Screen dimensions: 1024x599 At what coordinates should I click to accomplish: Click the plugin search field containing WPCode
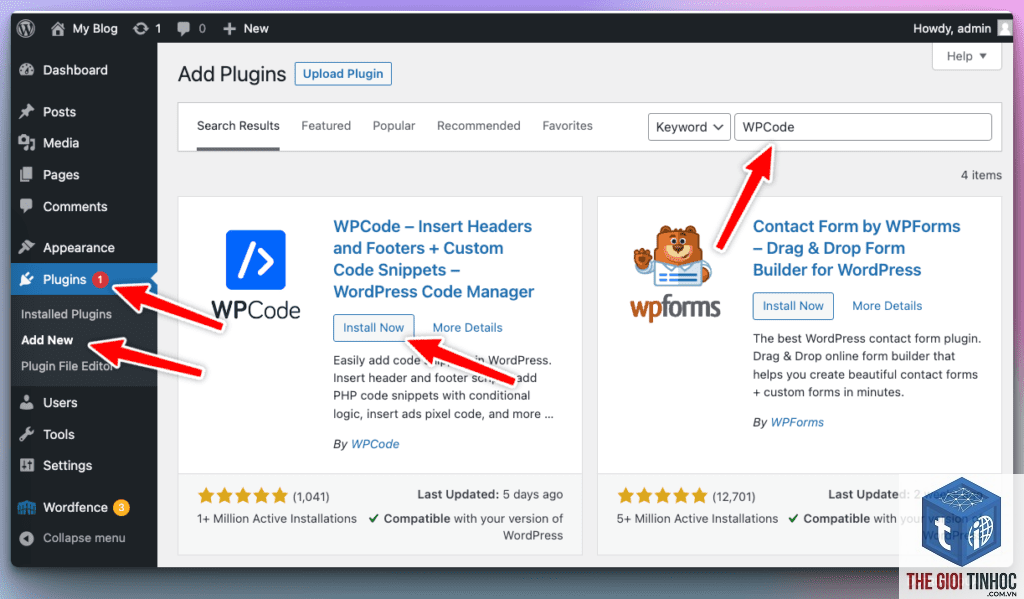[863, 127]
